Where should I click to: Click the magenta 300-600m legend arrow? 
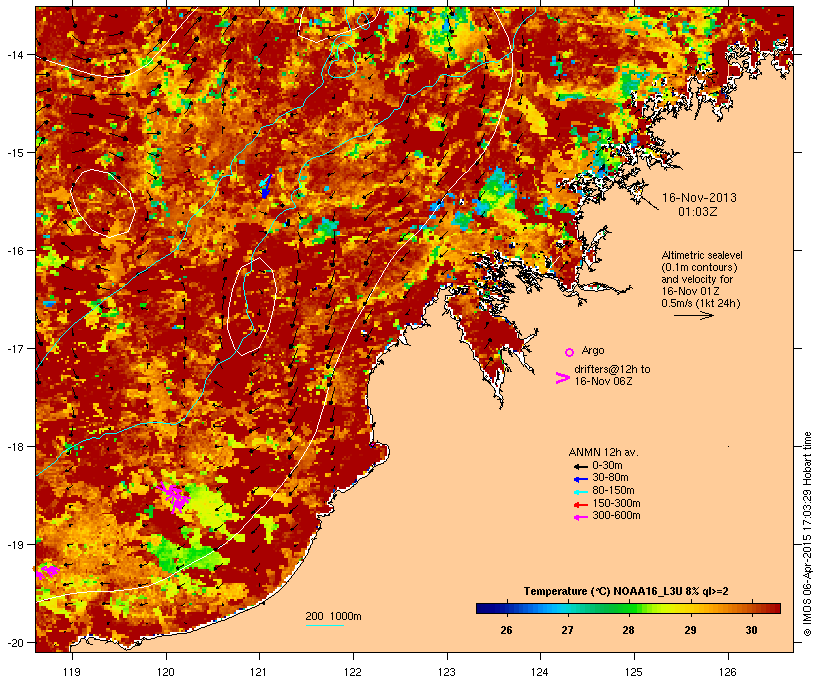click(x=580, y=517)
